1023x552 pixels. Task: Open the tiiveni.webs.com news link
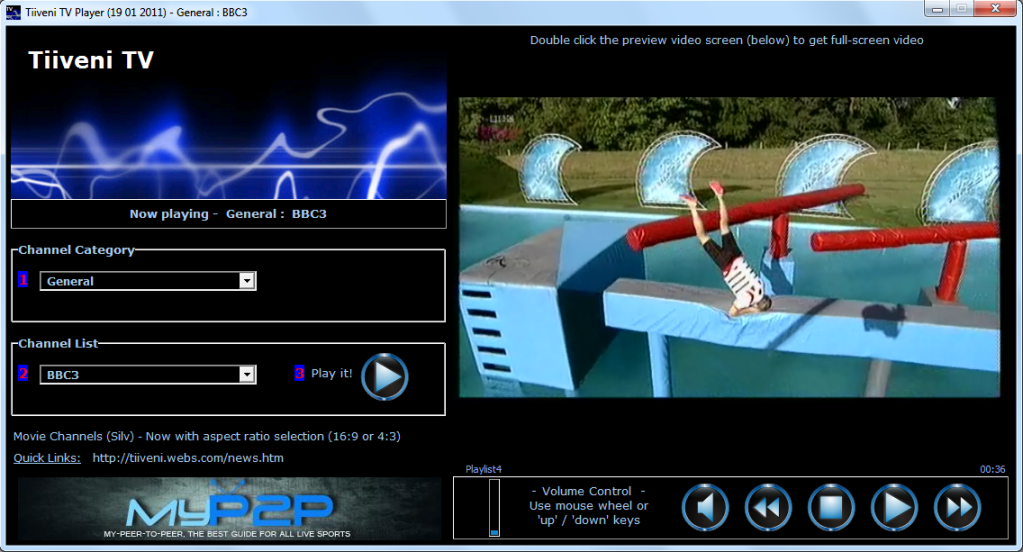(188, 458)
